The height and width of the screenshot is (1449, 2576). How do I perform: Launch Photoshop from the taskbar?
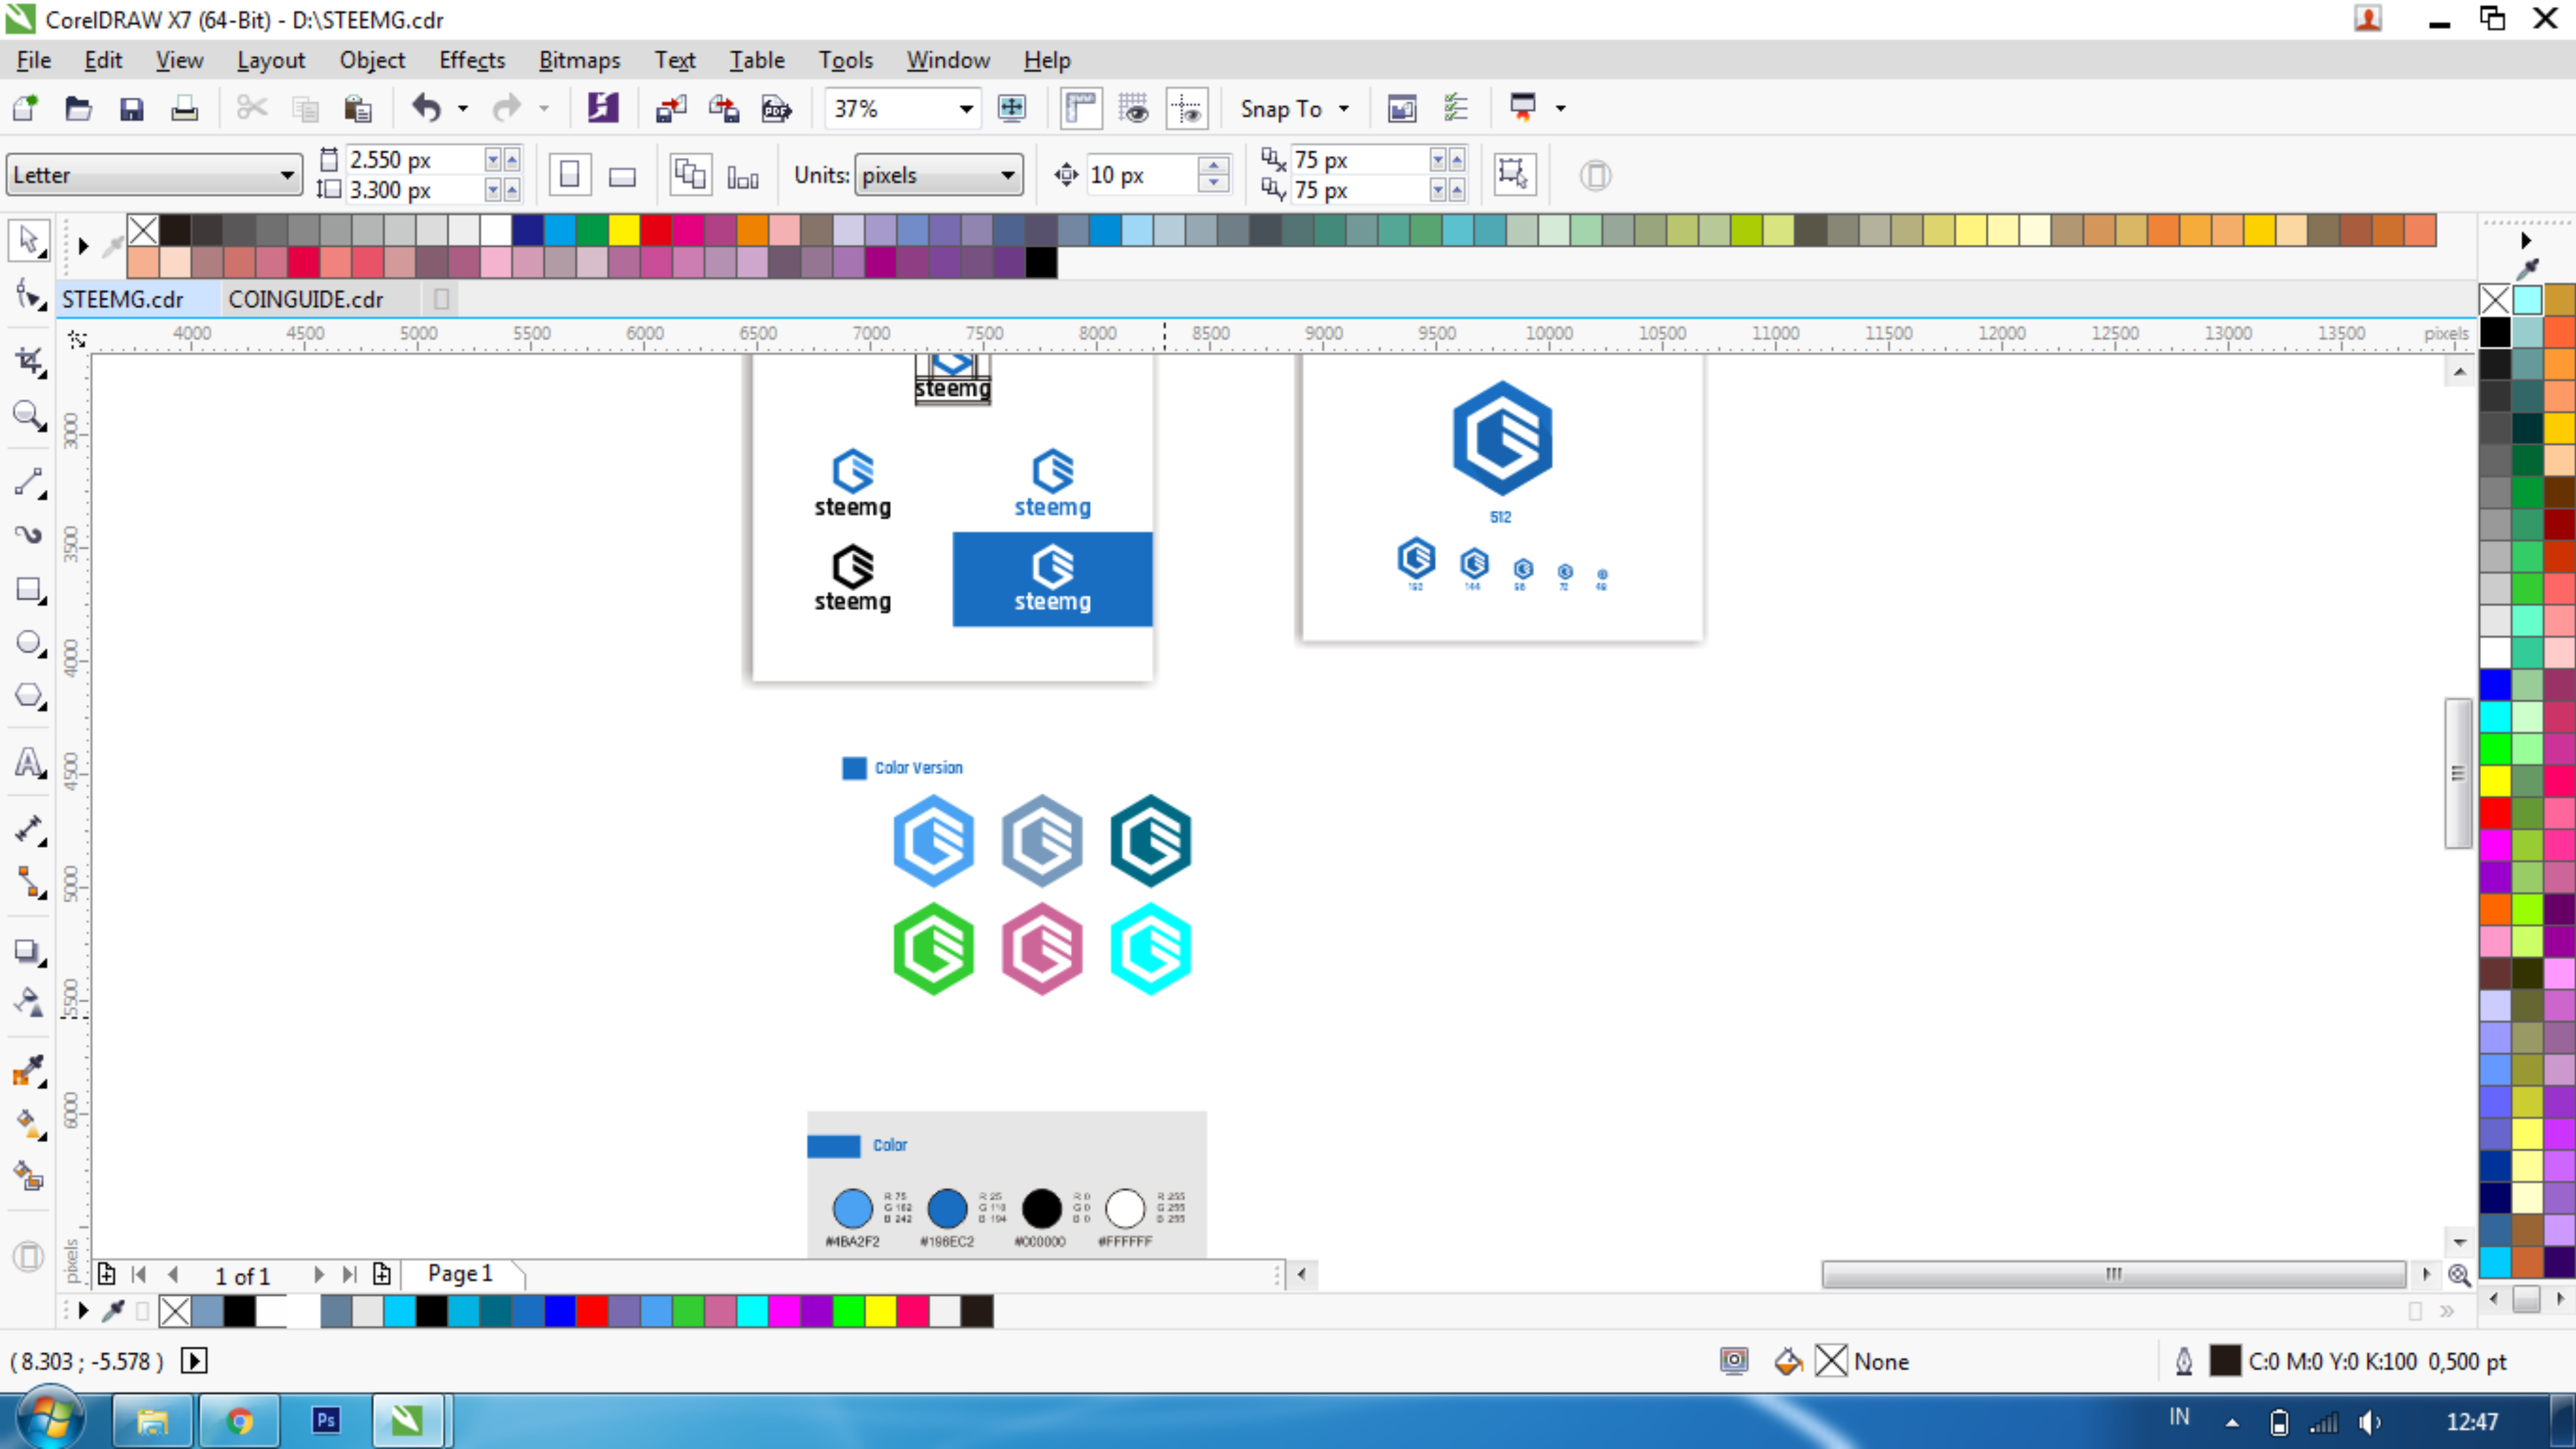click(326, 1420)
